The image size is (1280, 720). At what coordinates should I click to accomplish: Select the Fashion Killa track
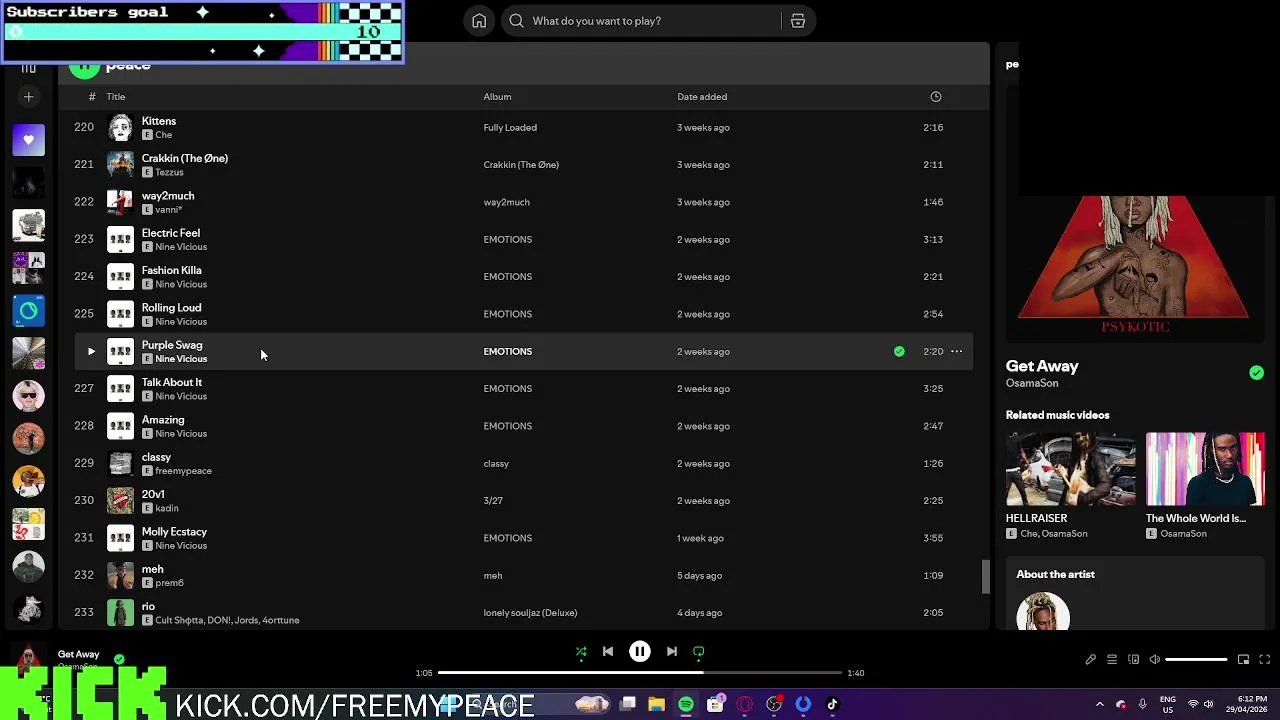coord(172,270)
